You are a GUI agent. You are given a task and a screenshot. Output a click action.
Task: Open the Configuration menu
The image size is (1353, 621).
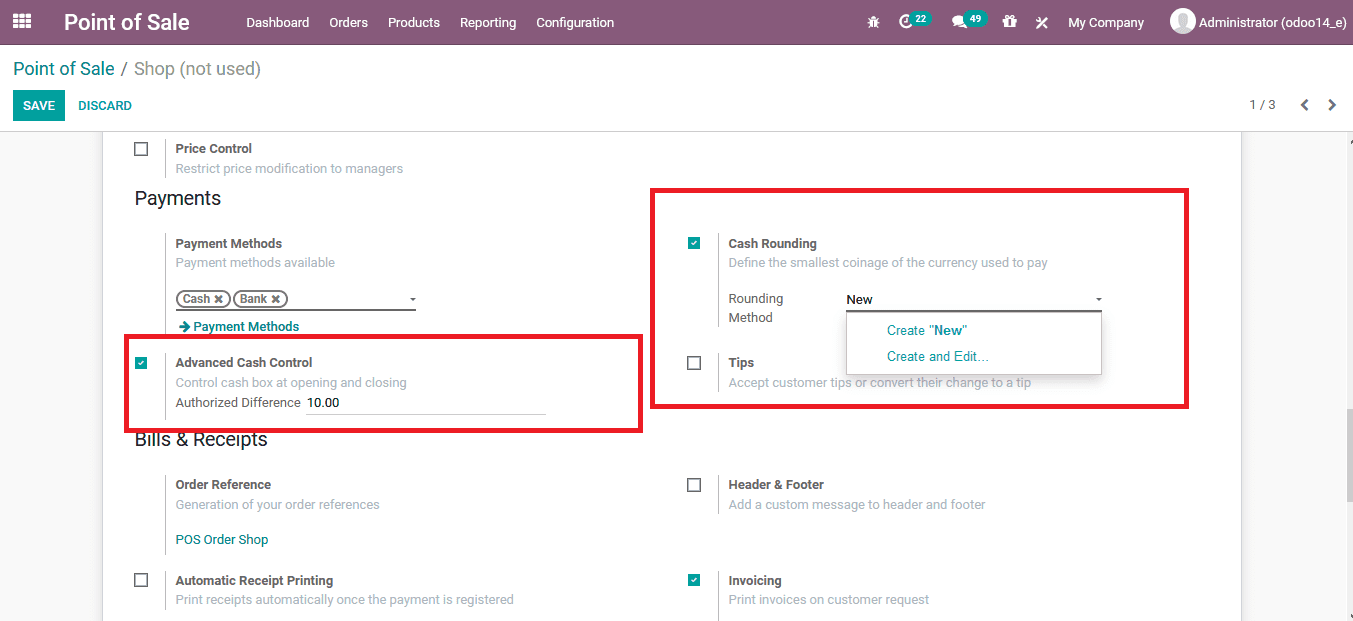coord(575,22)
